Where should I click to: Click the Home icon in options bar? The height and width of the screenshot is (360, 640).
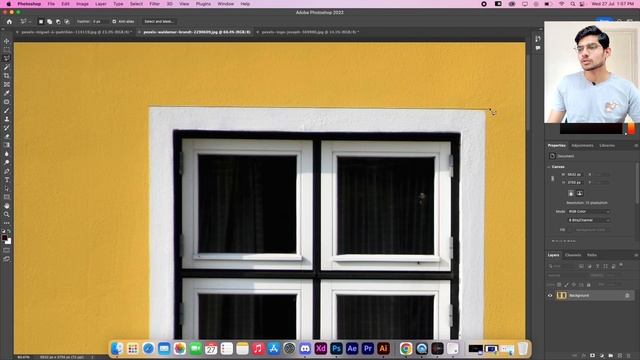[x=9, y=21]
